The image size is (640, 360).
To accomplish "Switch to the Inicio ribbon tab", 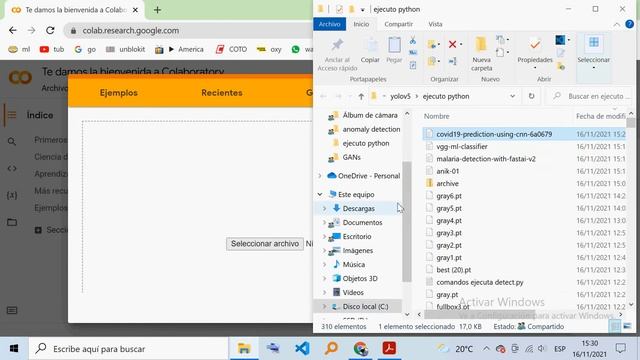I will [x=361, y=24].
